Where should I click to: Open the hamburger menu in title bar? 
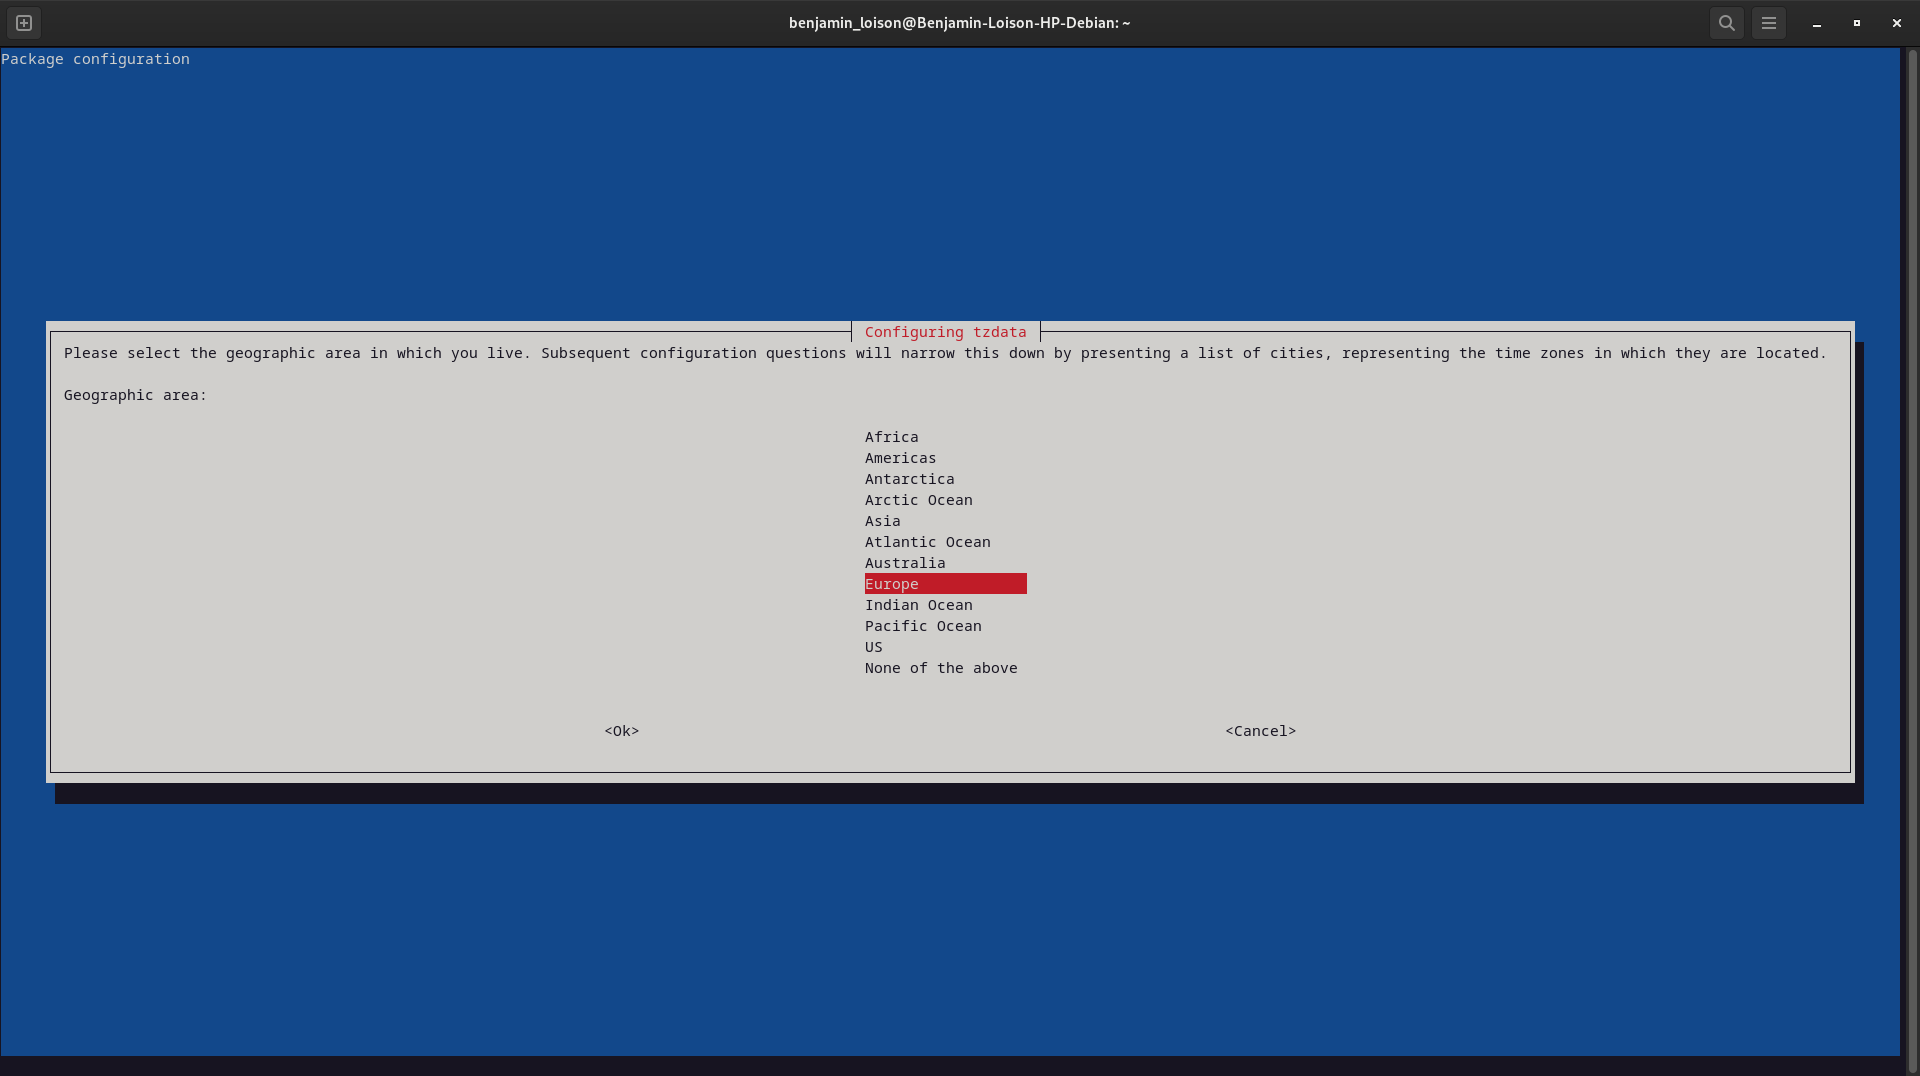coord(1768,23)
